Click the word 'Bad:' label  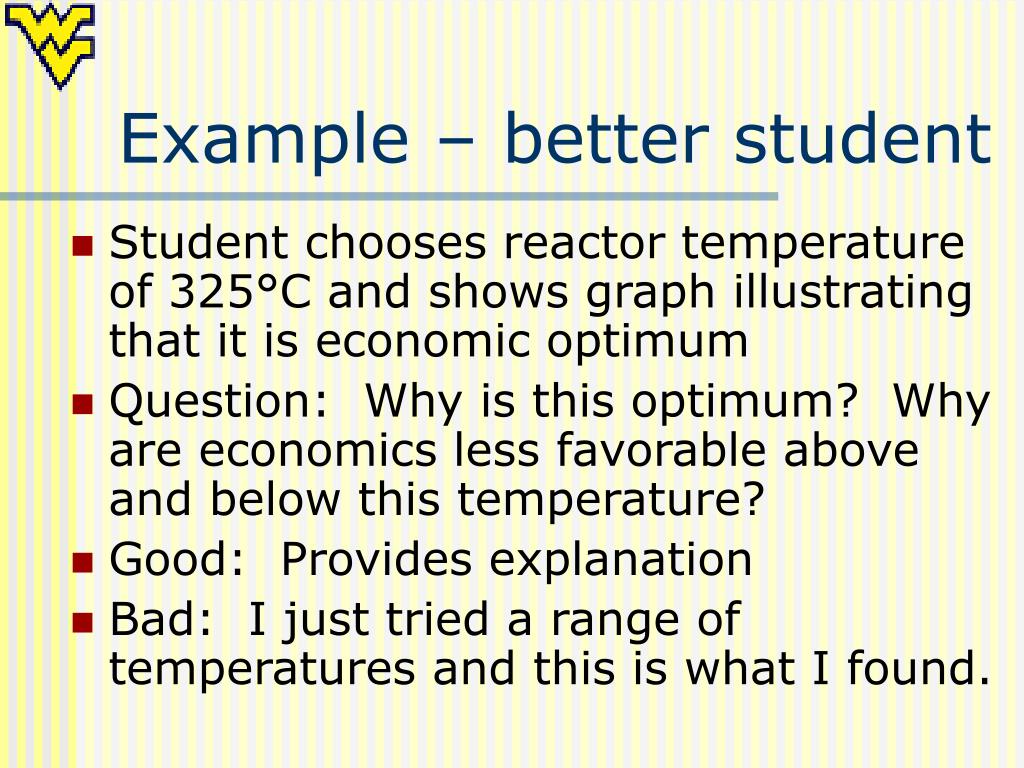[161, 618]
